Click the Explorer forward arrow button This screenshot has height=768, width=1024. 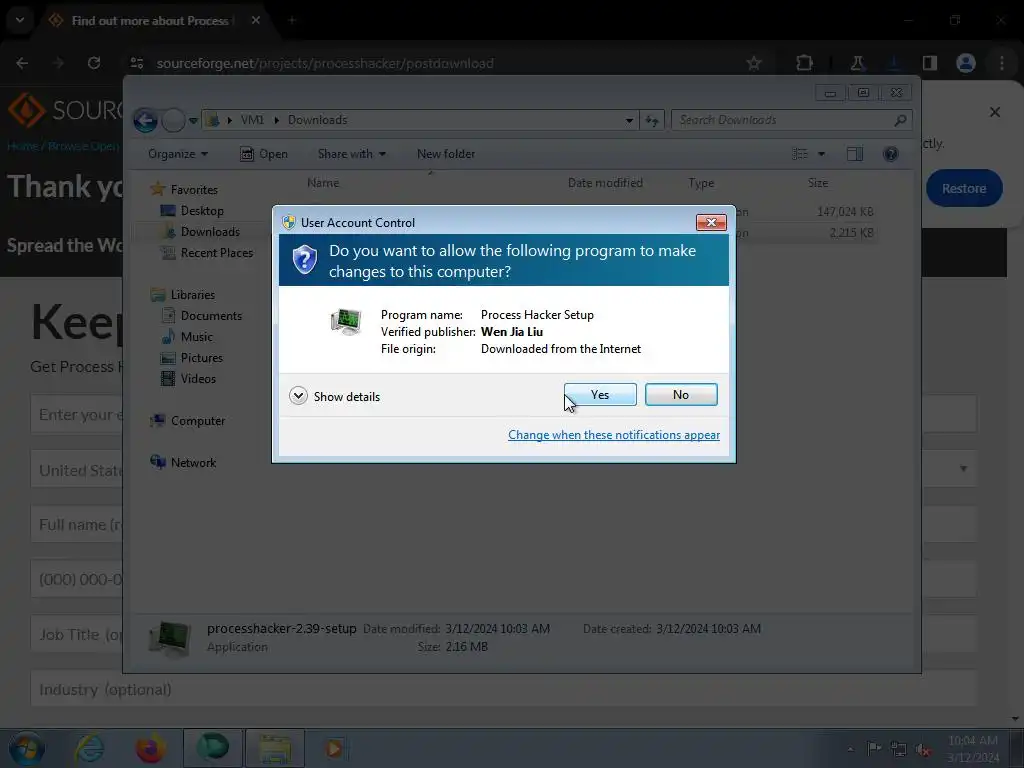[x=173, y=120]
